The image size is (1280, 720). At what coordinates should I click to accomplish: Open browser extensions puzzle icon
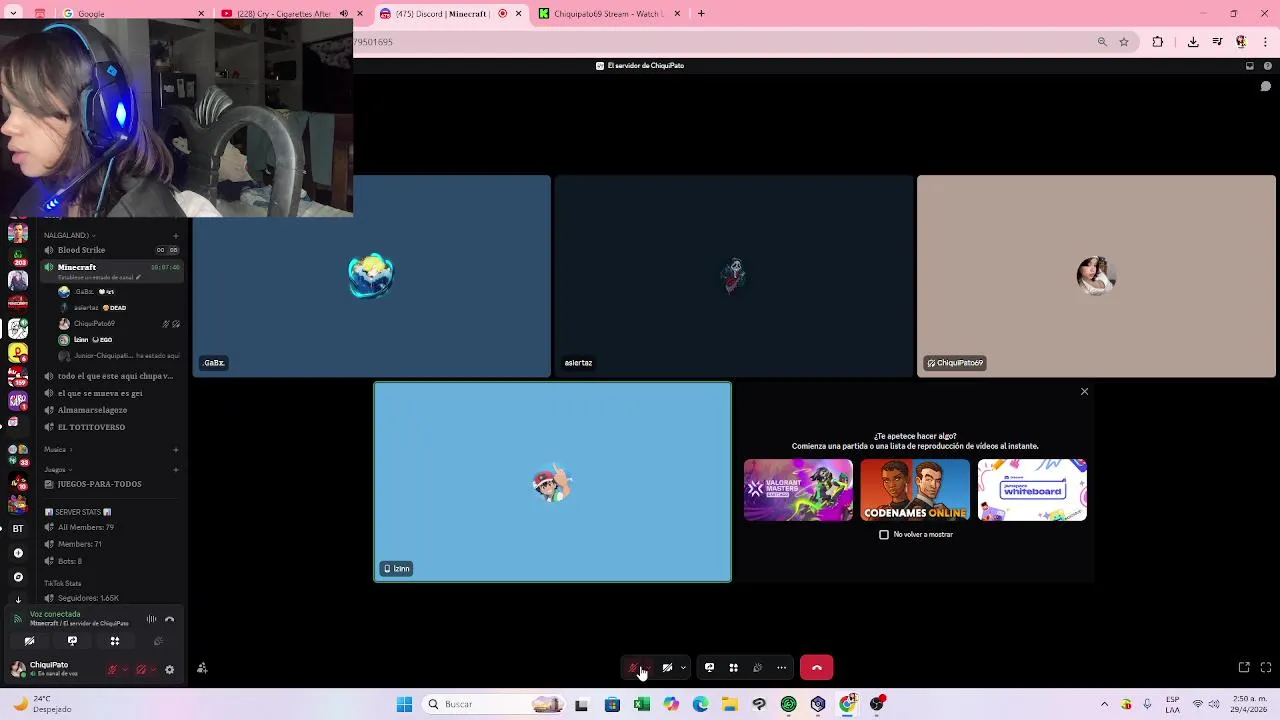click(x=1158, y=42)
